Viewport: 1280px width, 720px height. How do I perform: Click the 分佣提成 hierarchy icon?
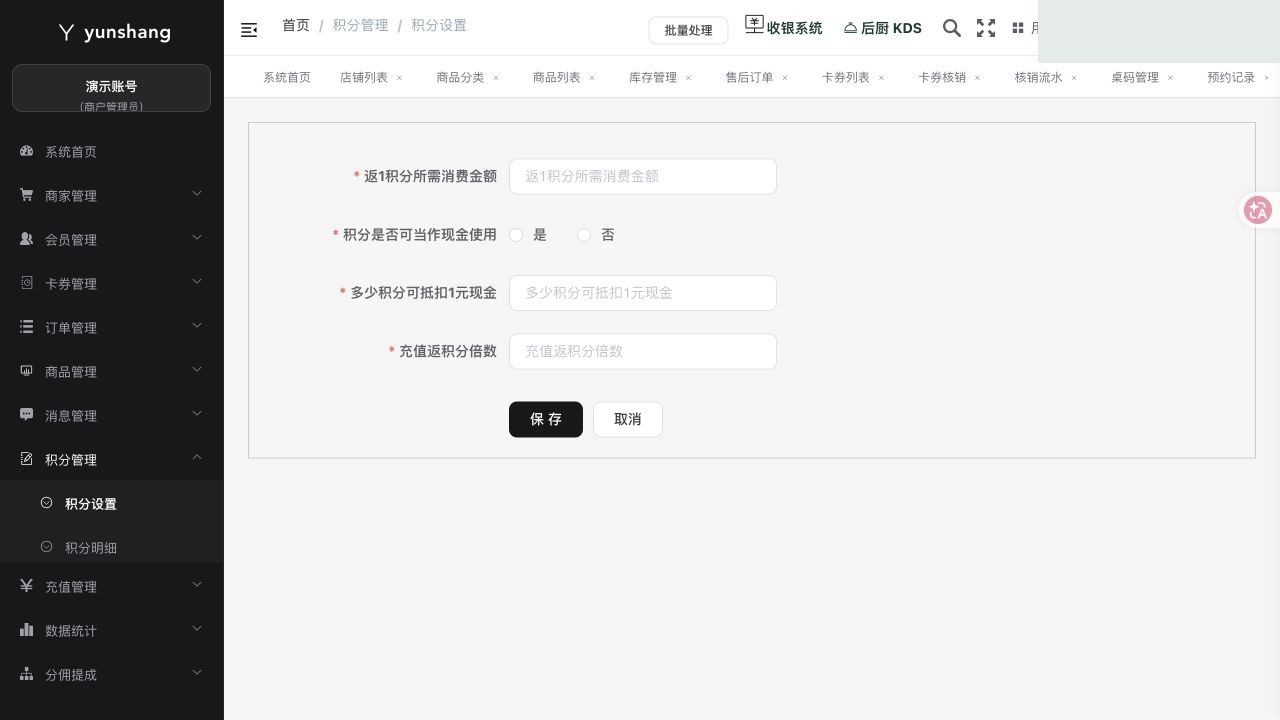point(27,674)
